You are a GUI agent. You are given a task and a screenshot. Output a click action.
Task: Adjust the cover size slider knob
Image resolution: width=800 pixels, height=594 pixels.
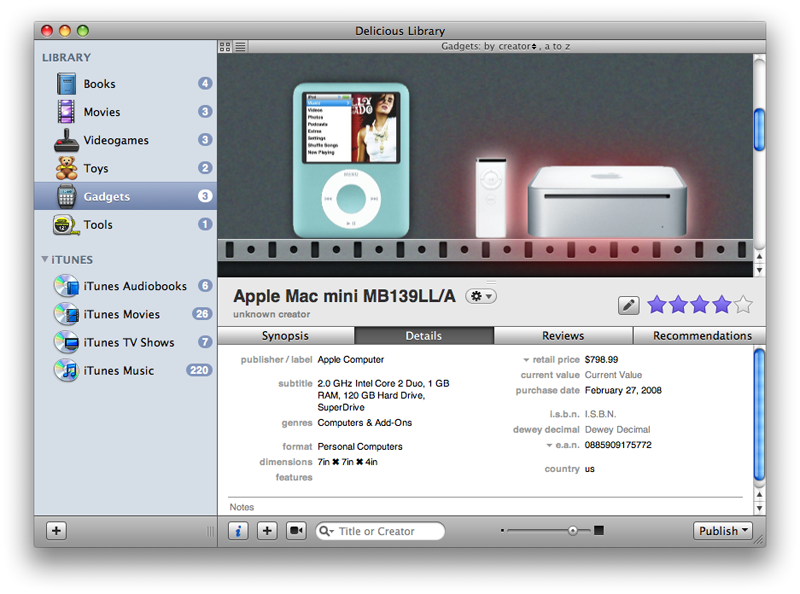tap(572, 531)
